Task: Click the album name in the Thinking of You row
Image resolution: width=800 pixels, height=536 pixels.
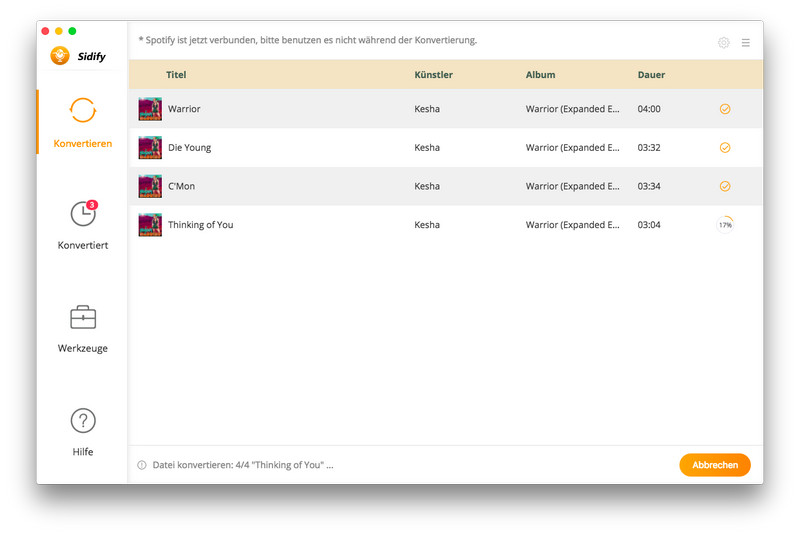Action: tap(572, 225)
